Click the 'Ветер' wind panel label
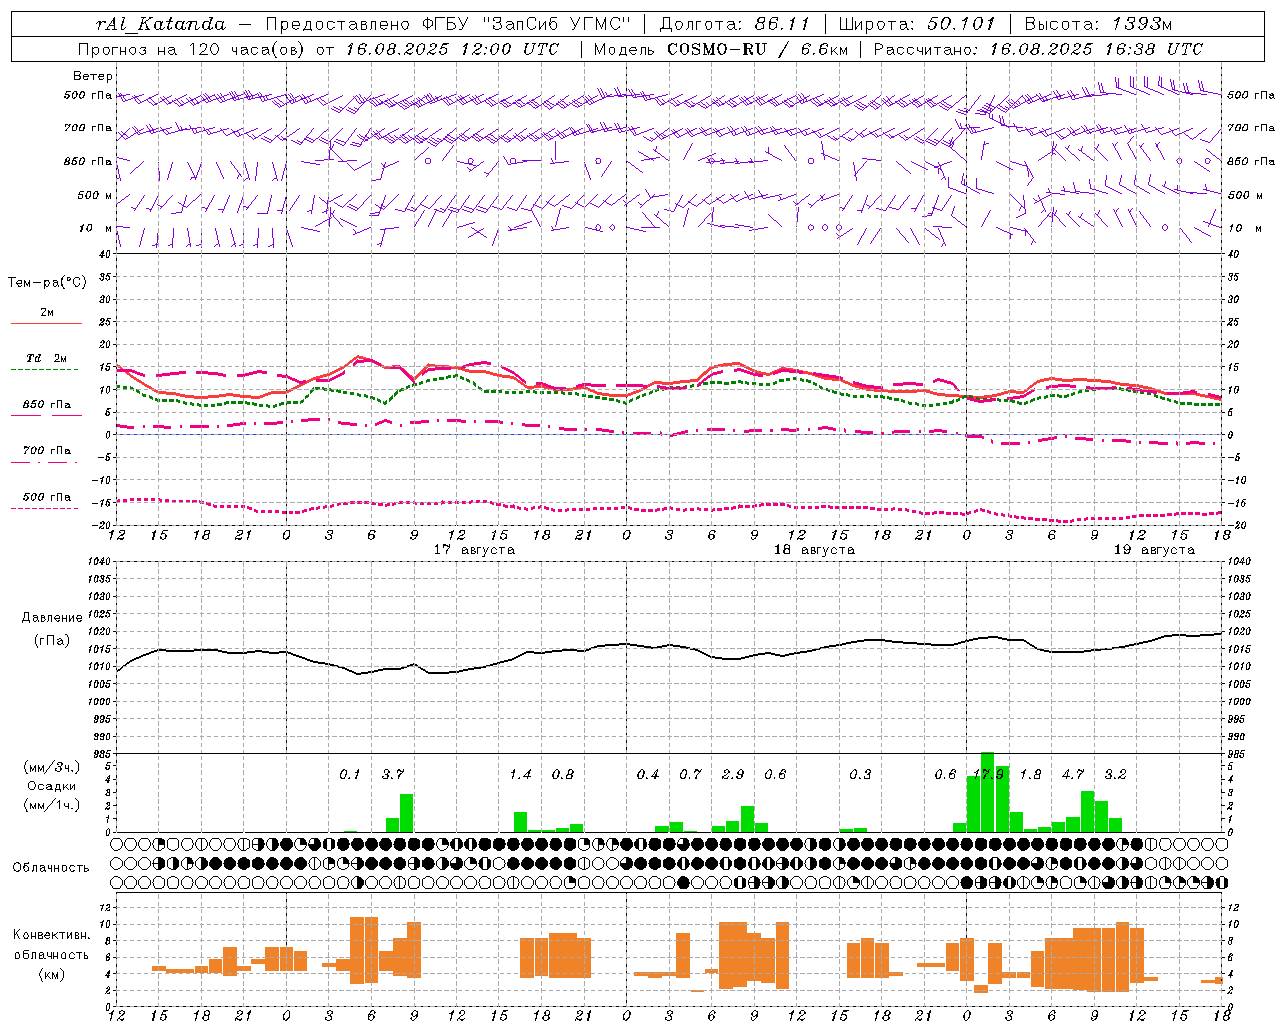1280x1024 pixels. coord(92,76)
